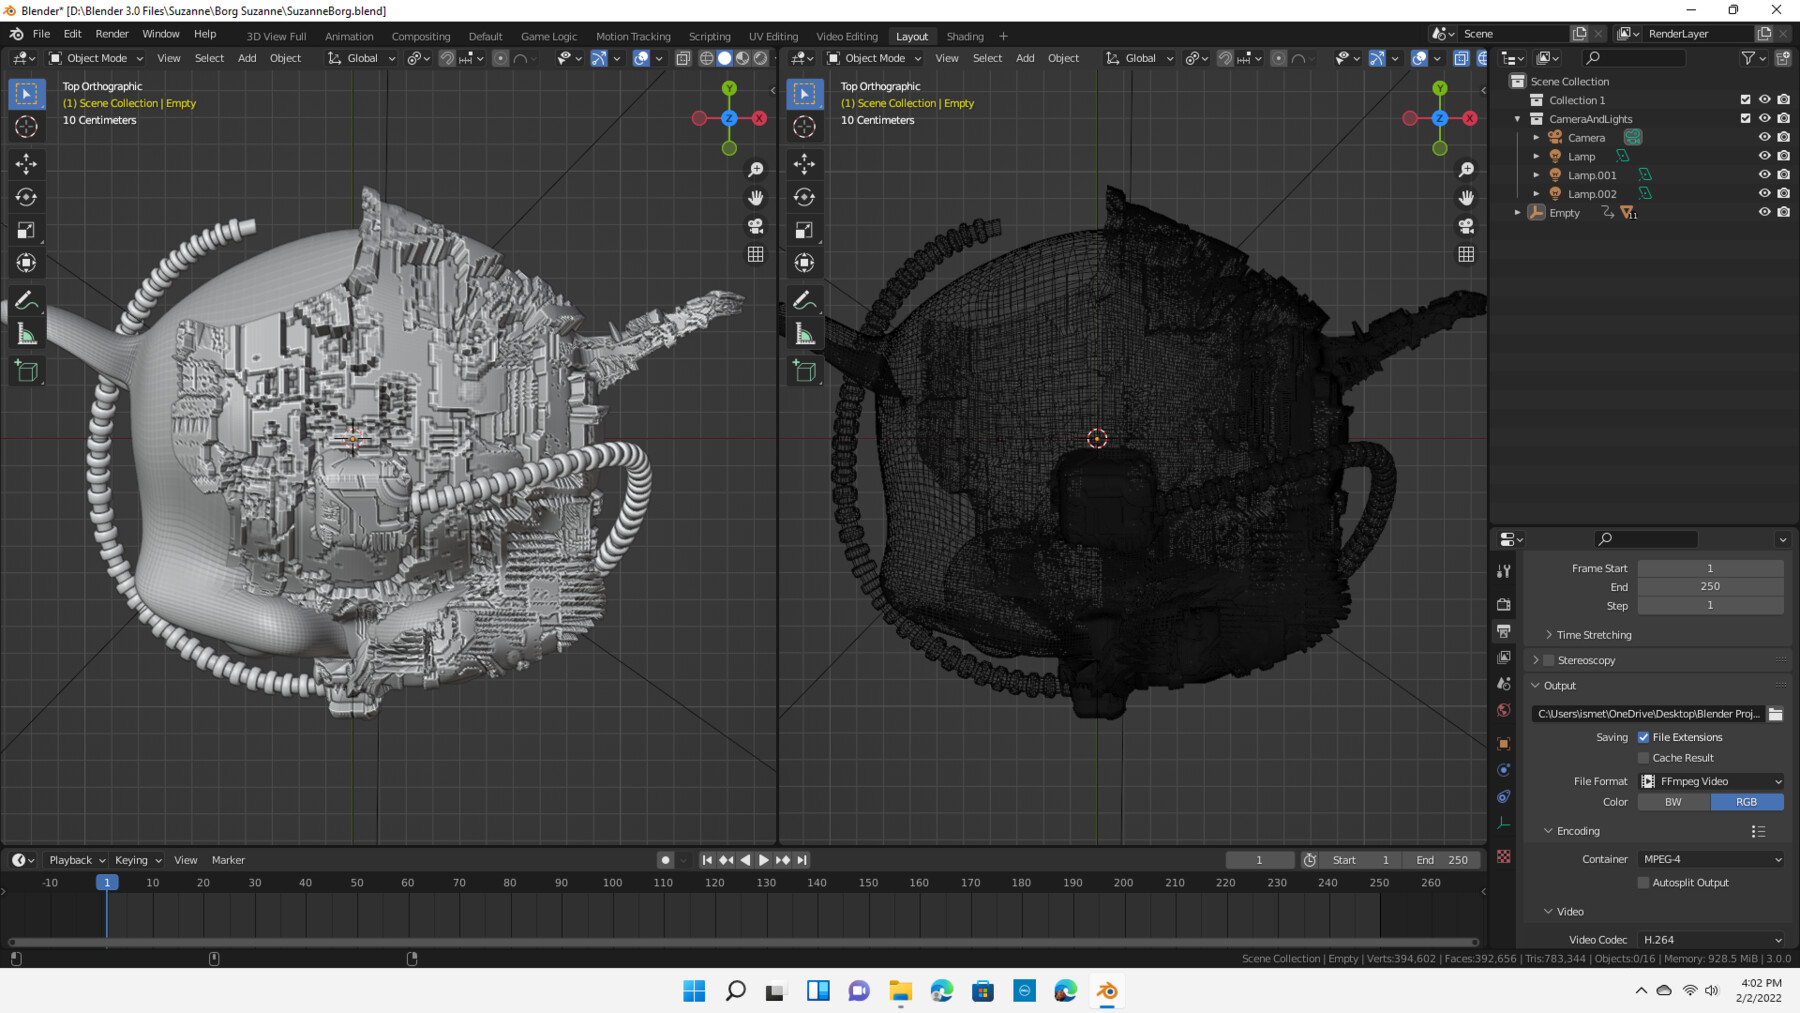Hide Lamp.001 using its eye toggle
Screen dimensions: 1800x1013
(1765, 174)
